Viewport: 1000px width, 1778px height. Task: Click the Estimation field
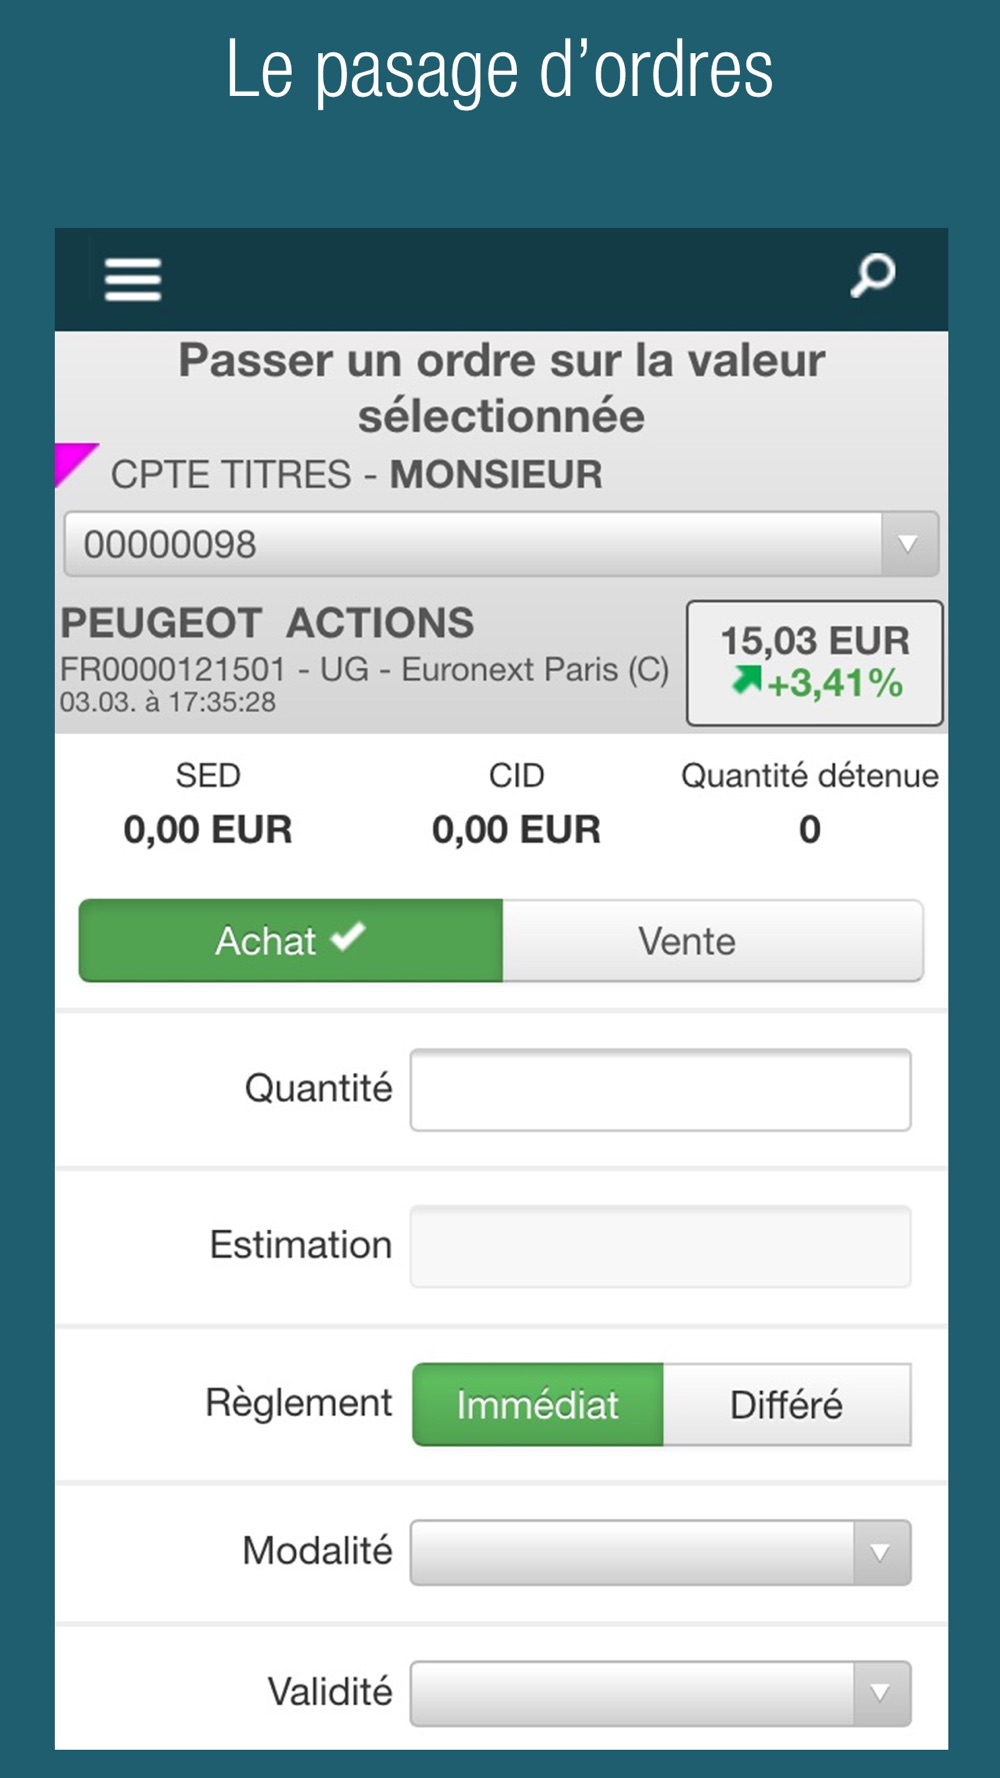(660, 1246)
